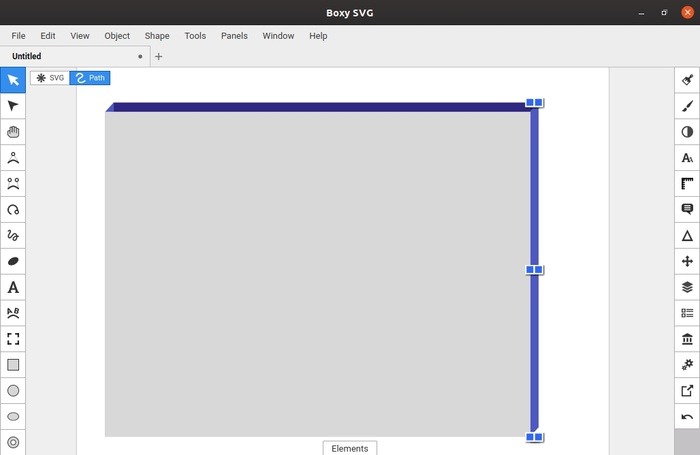Select the cubic bezier pen tool
Viewport: 700px width, 455px height.
point(13,184)
